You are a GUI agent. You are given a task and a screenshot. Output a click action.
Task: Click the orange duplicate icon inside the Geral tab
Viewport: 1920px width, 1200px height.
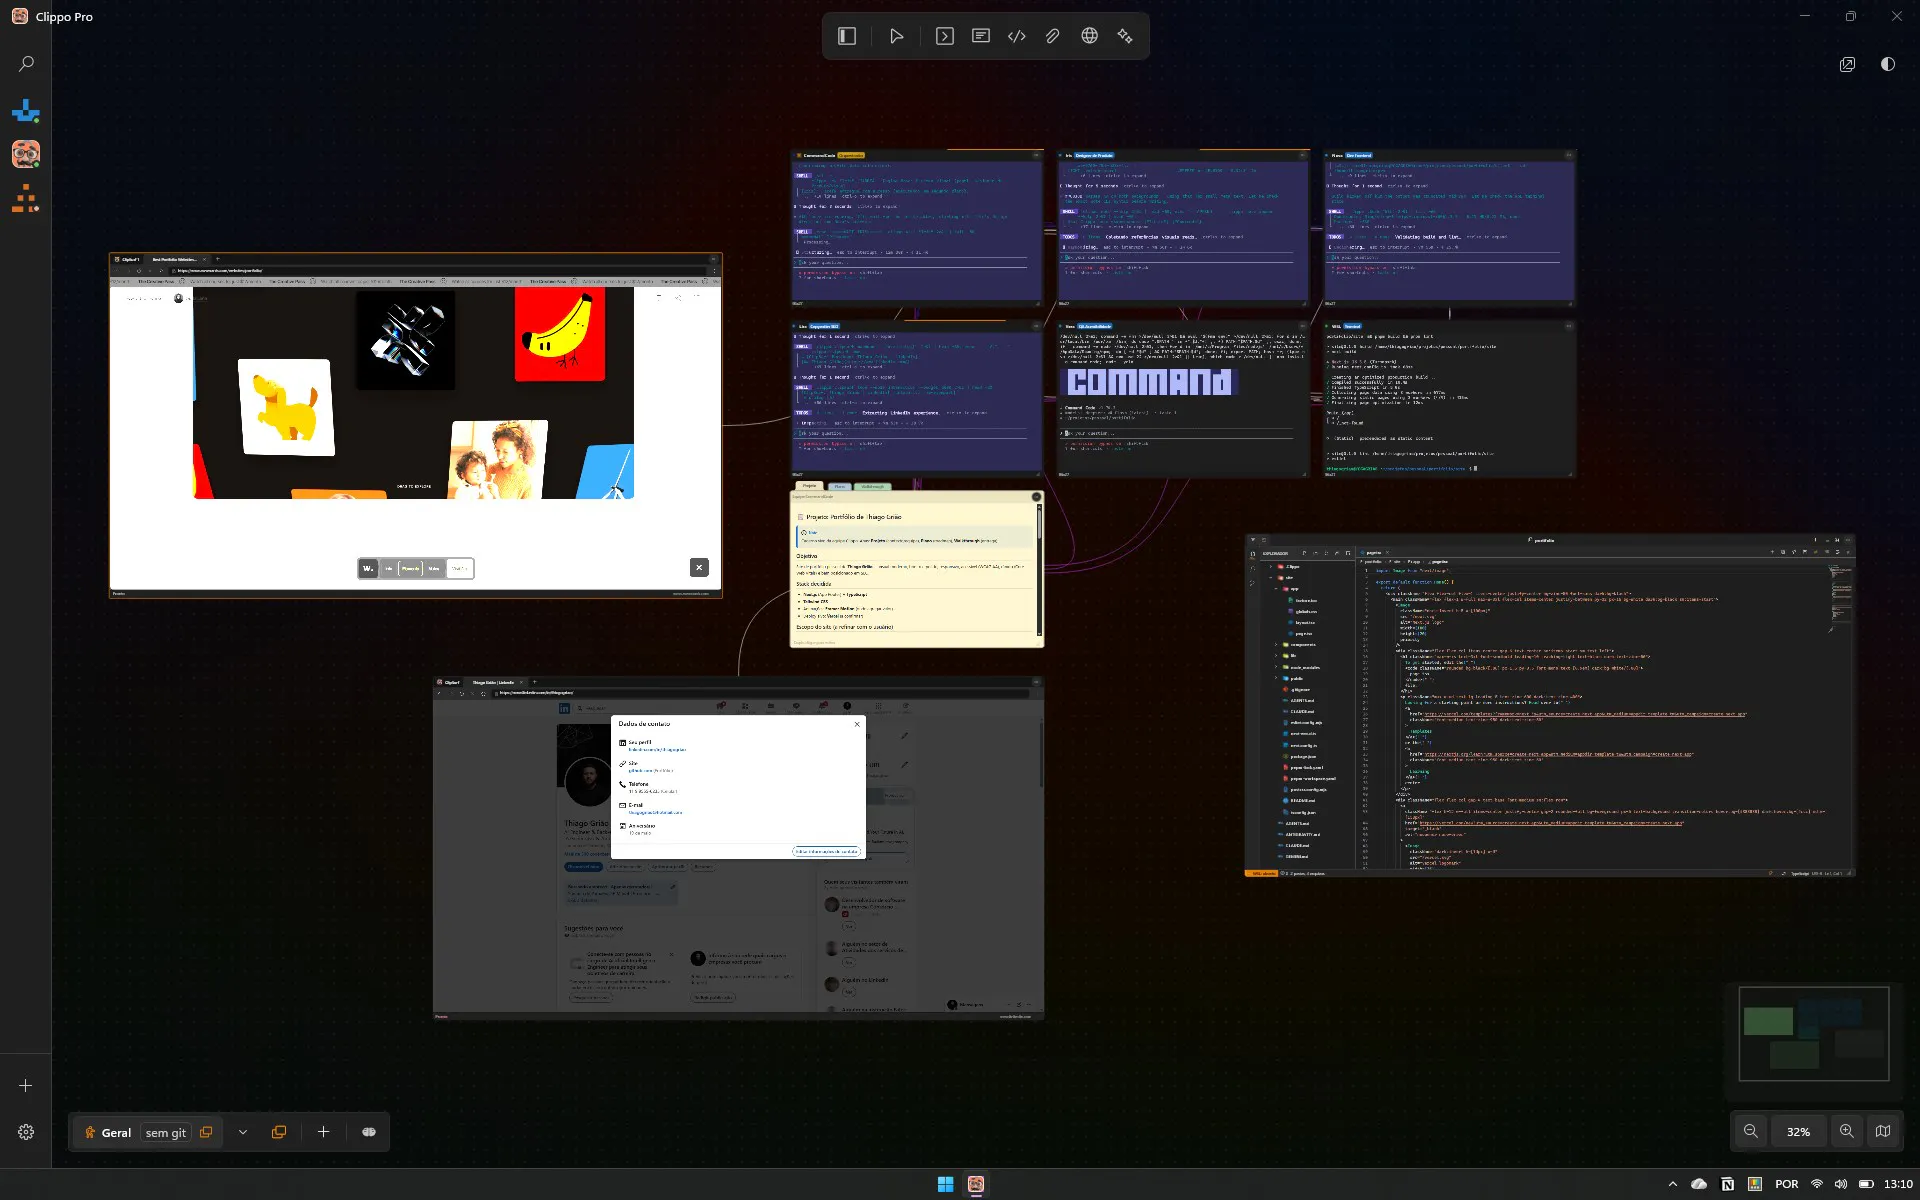coord(206,1132)
